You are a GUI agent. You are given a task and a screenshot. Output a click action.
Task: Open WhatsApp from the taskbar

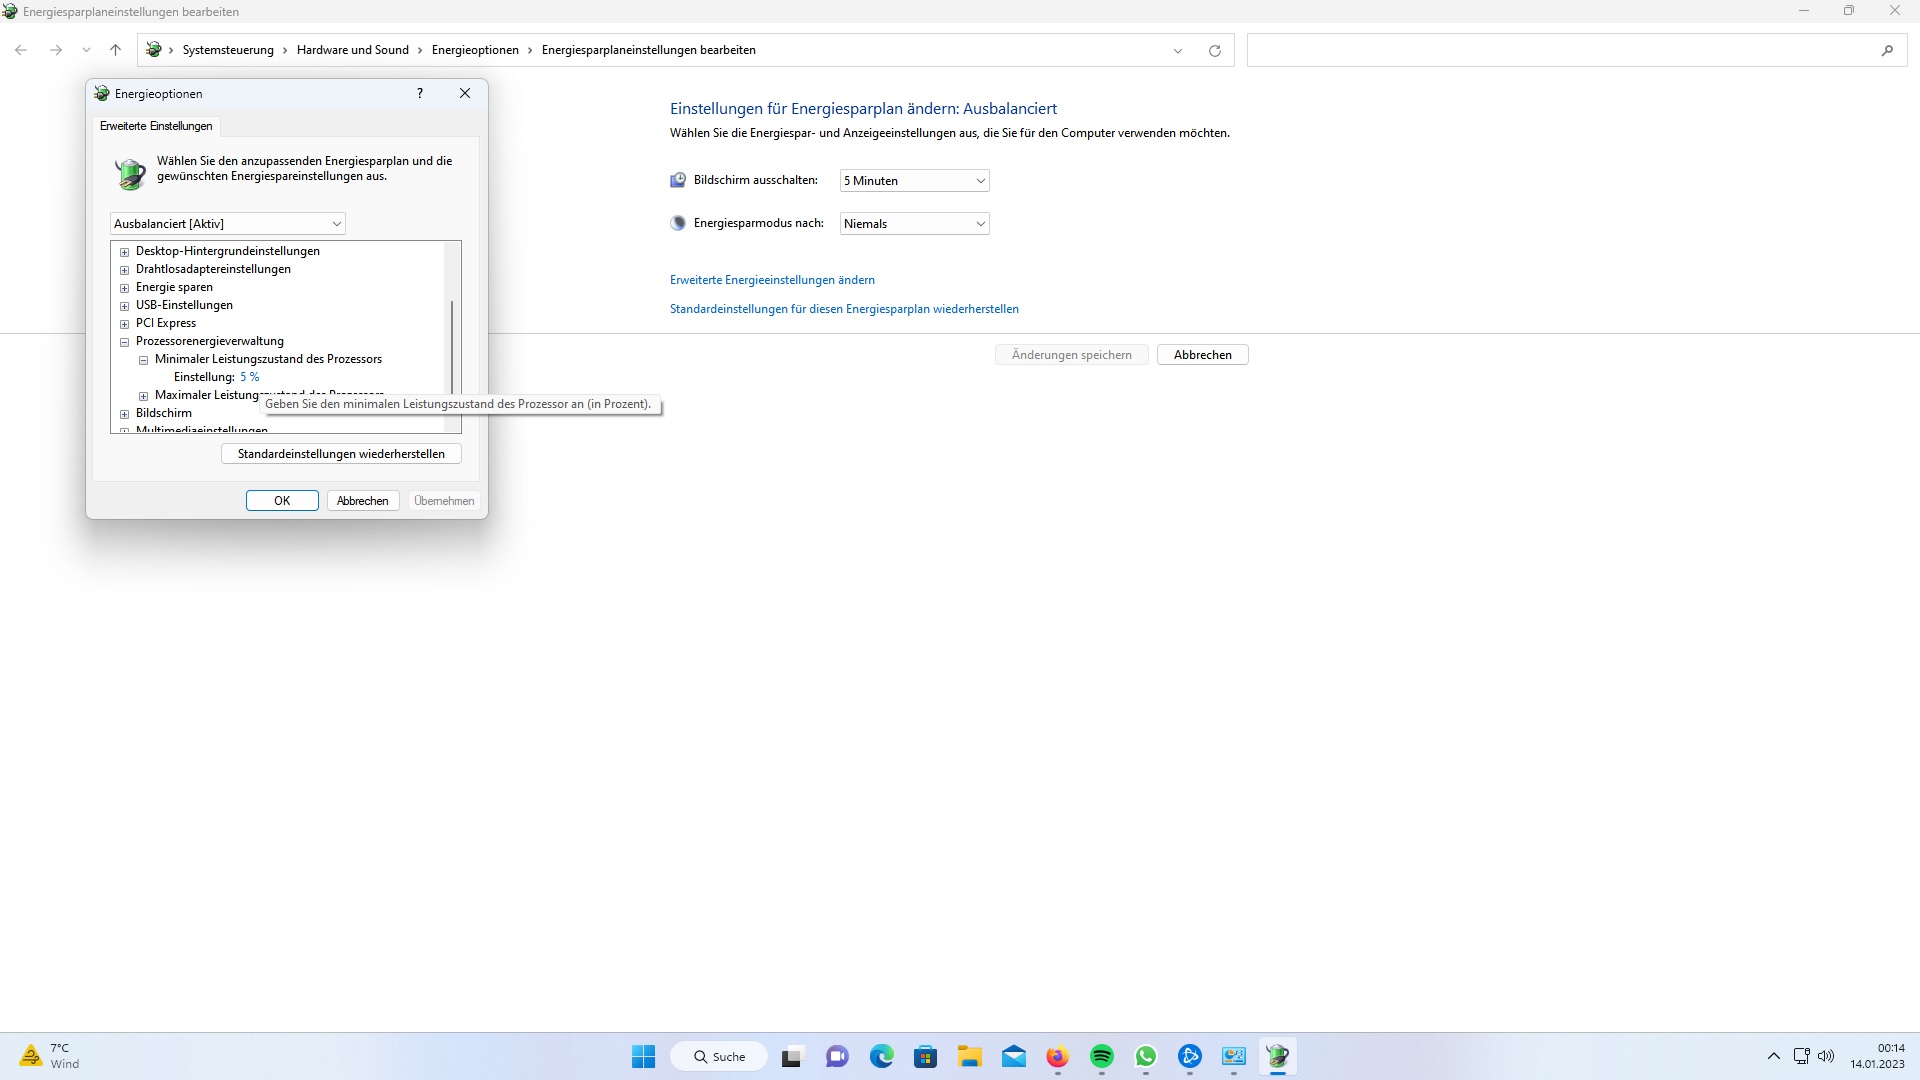(x=1146, y=1057)
